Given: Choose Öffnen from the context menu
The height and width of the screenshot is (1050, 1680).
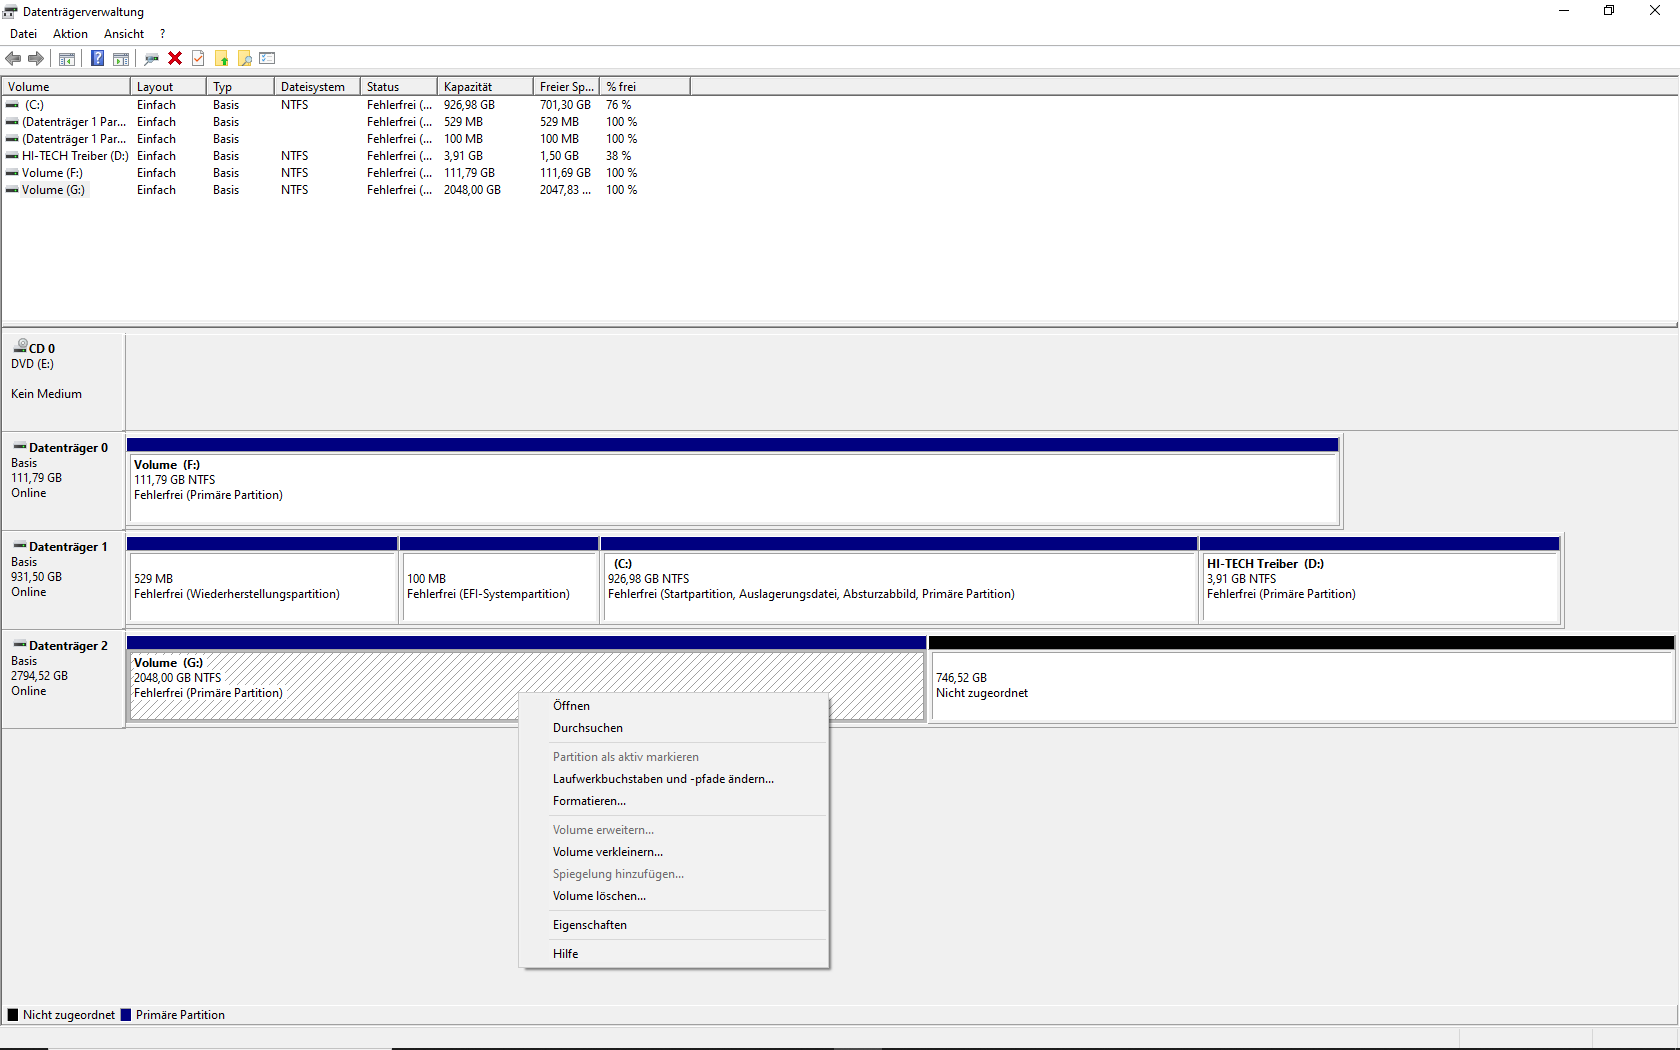Looking at the screenshot, I should (x=674, y=706).
